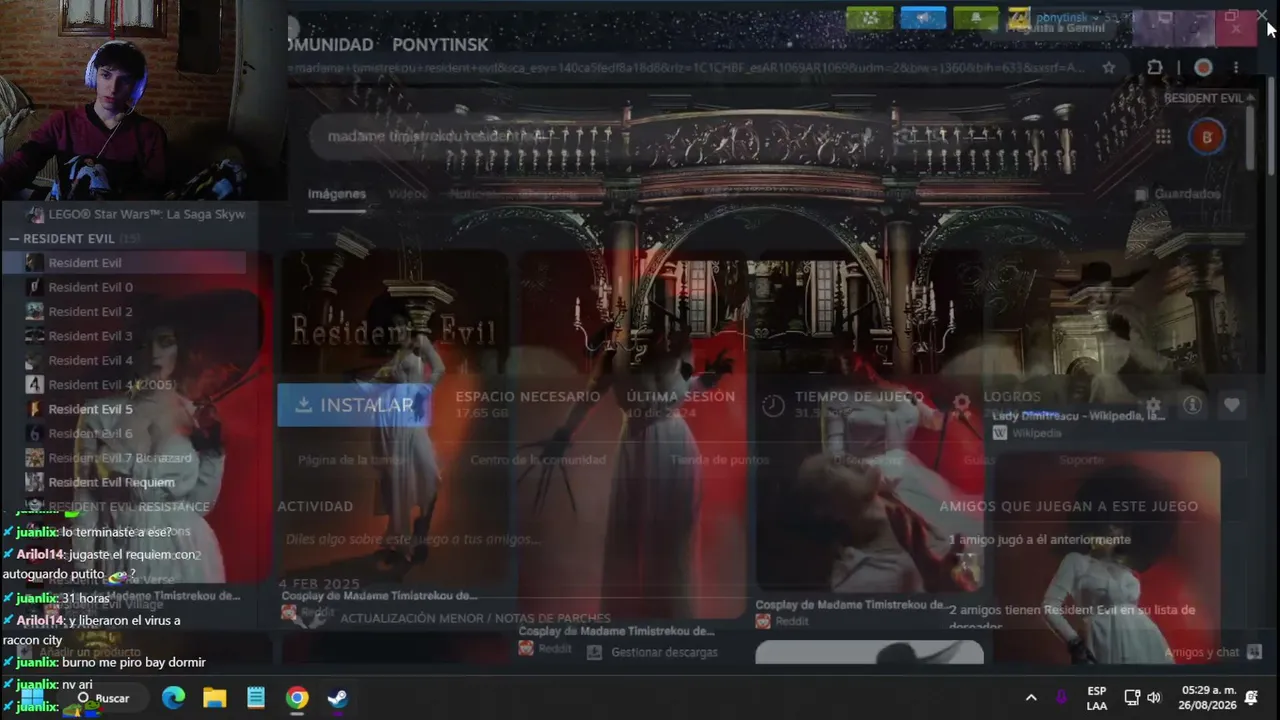
Task: Select LEGO Star Wars La Saga Skywalker game
Action: tap(146, 214)
